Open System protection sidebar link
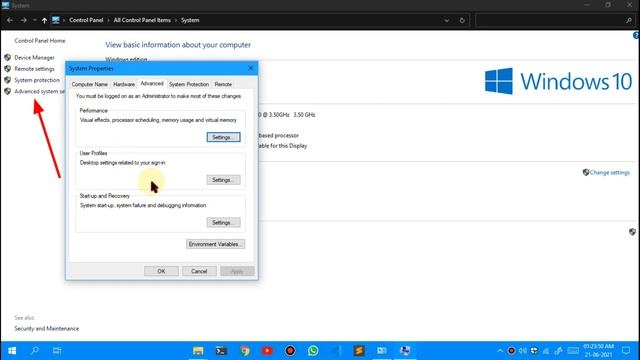The height and width of the screenshot is (360, 640). coord(37,80)
